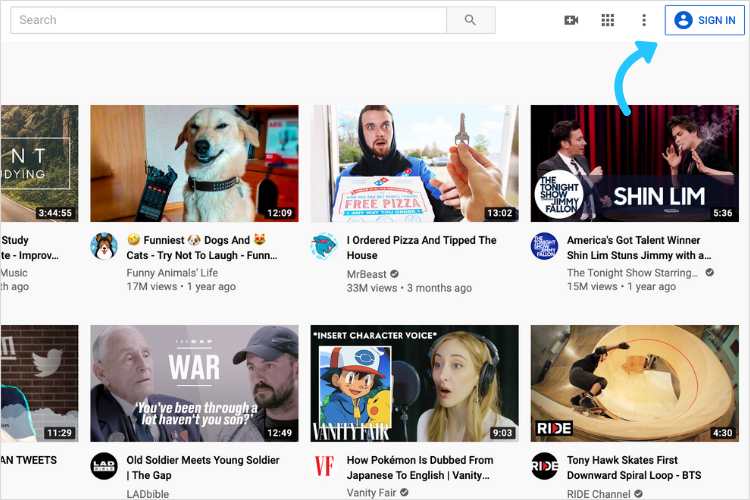Image resolution: width=750 pixels, height=500 pixels.
Task: Click 'The Tonight Show Starring...' channel name
Action: tap(632, 273)
